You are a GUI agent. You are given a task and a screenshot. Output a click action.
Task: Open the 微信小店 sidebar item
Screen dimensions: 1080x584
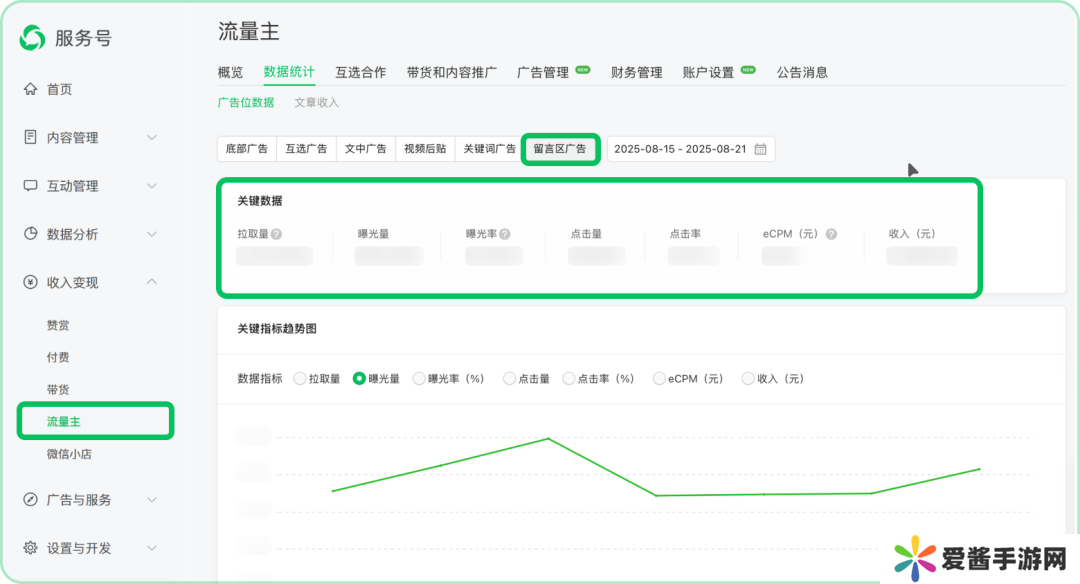pyautogui.click(x=70, y=454)
